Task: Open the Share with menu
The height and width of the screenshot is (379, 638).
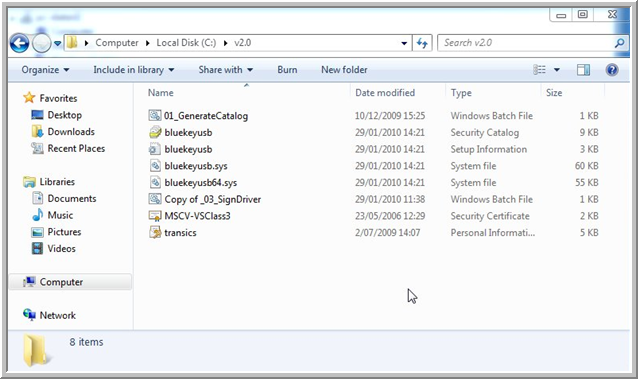Action: [225, 70]
